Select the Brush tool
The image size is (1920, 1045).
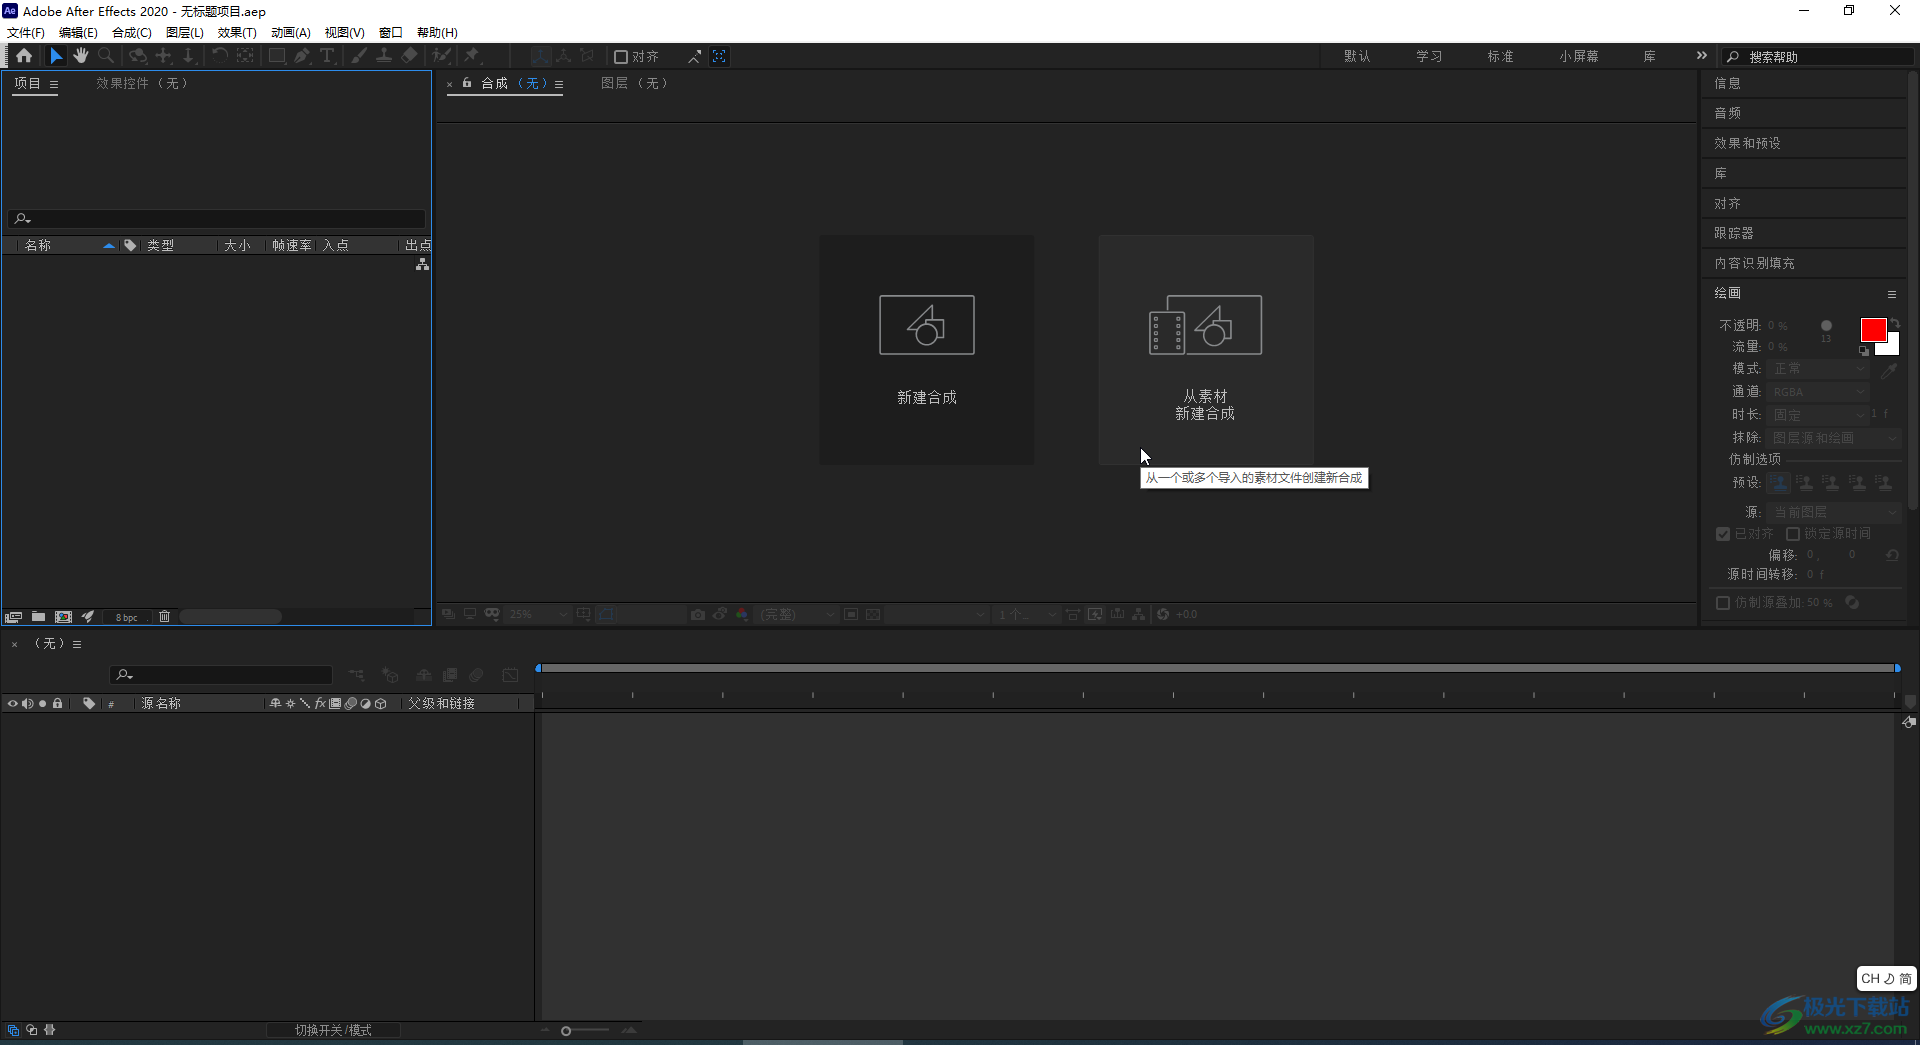click(359, 56)
